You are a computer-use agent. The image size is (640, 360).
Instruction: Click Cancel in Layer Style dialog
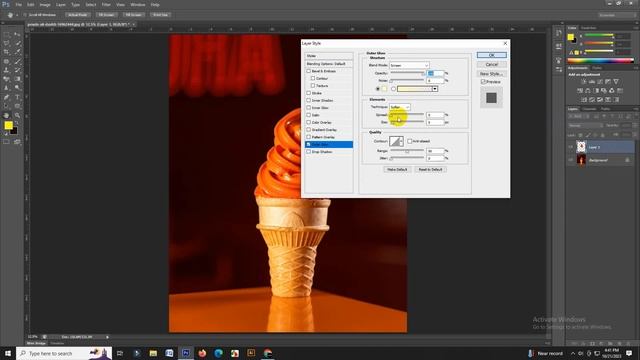(491, 64)
